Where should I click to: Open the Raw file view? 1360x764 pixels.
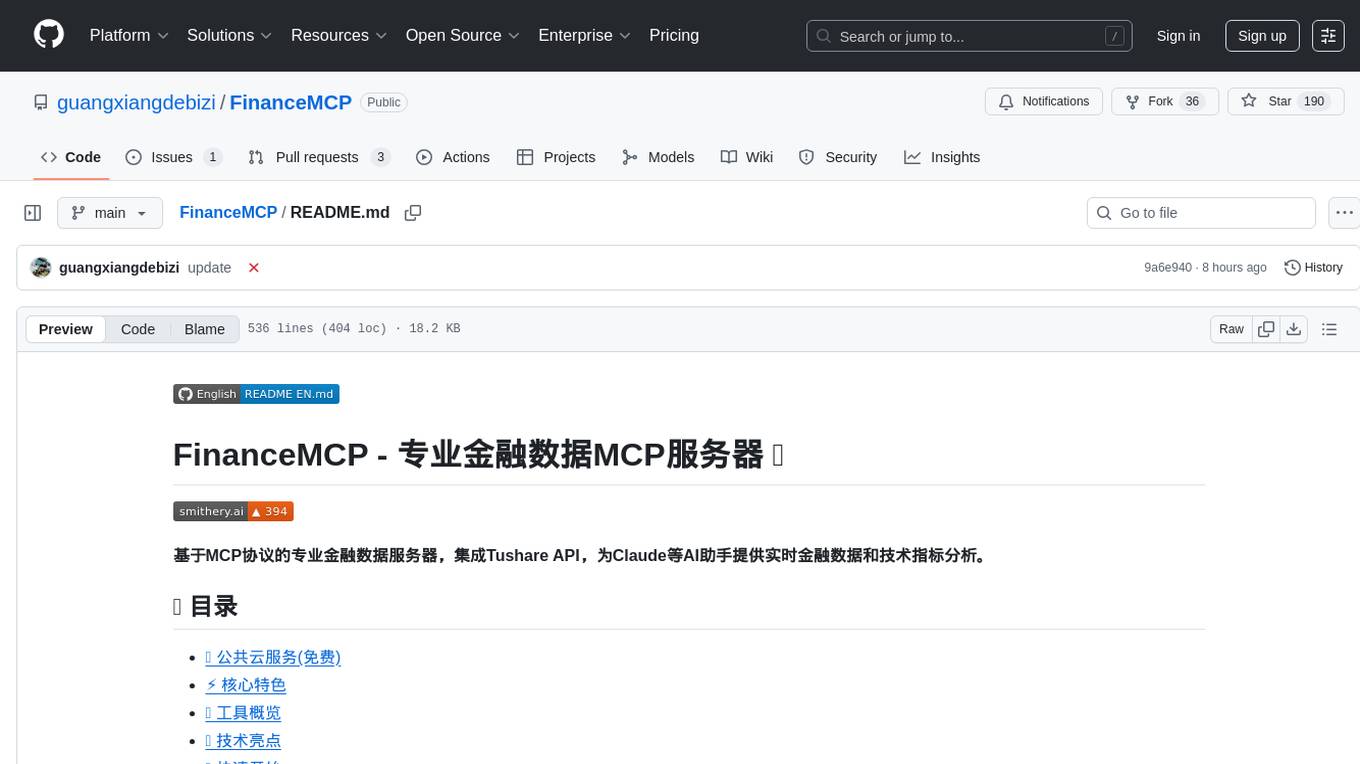(1231, 329)
